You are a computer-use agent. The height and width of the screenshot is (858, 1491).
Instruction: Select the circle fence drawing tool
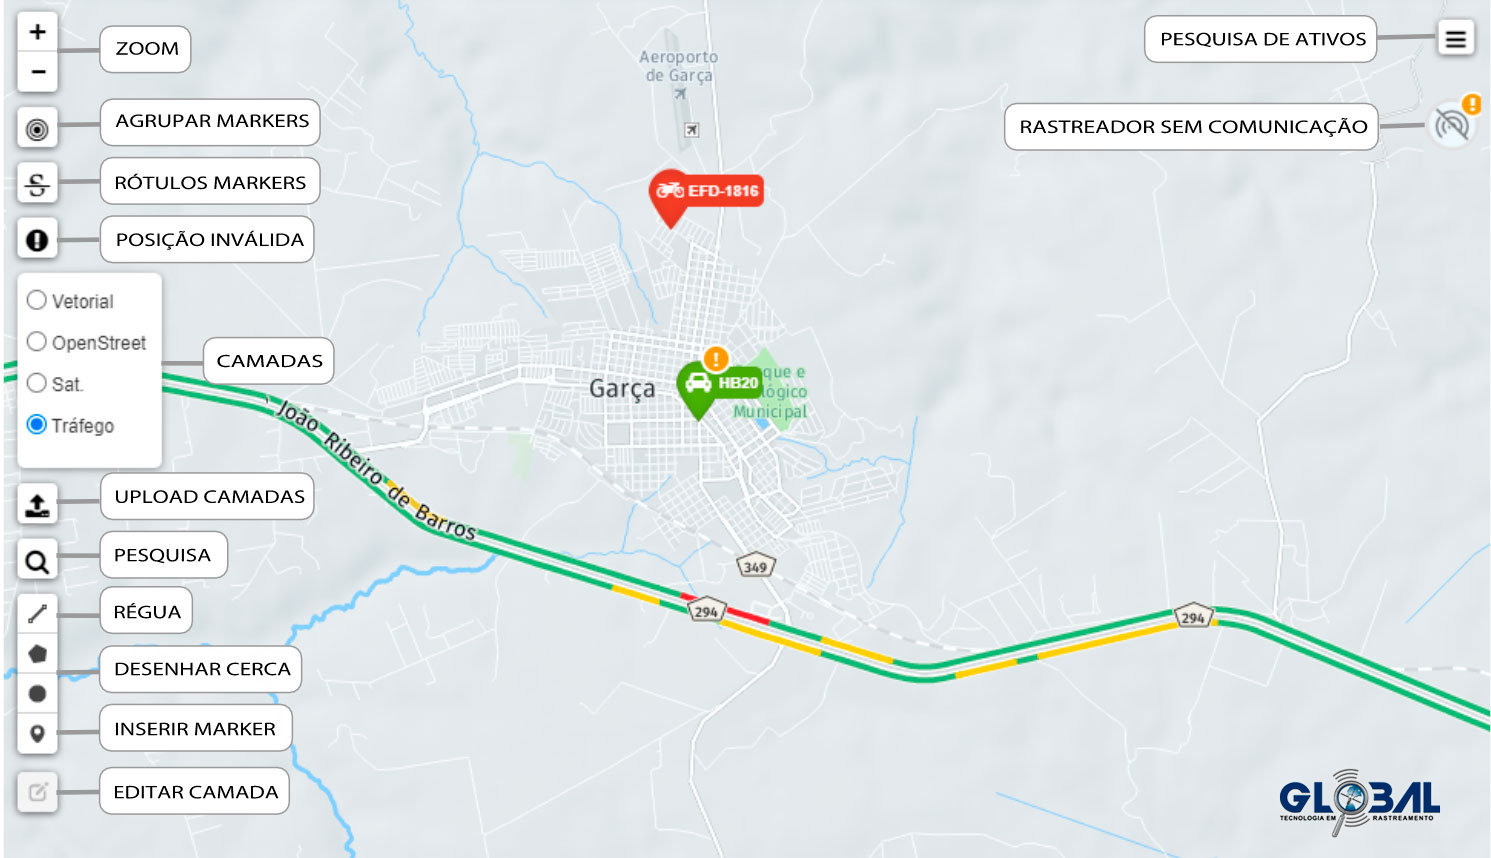click(37, 693)
